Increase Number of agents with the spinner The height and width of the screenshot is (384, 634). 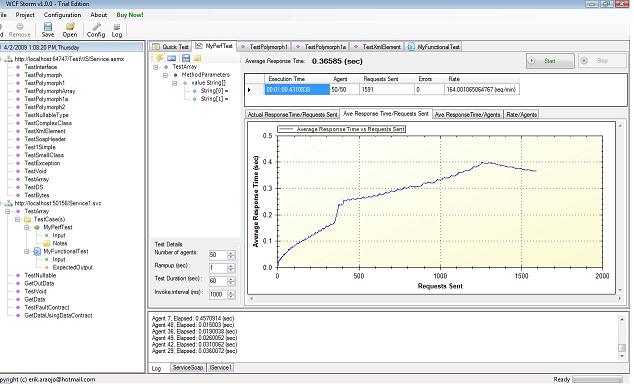(x=231, y=253)
